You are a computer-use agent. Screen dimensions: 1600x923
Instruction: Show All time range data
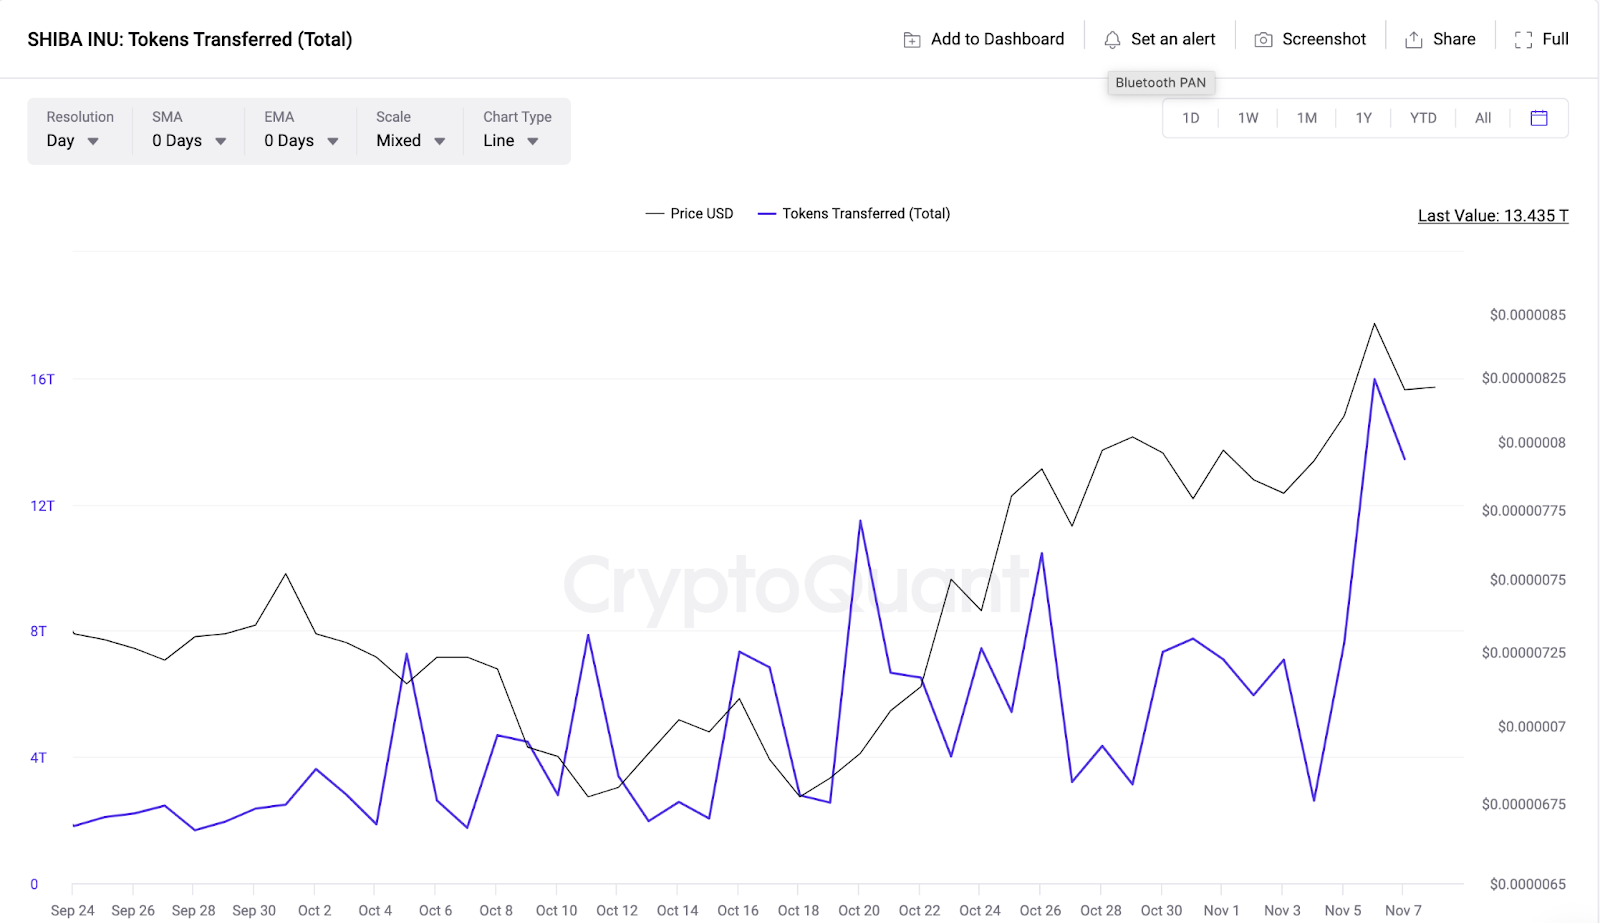1483,118
